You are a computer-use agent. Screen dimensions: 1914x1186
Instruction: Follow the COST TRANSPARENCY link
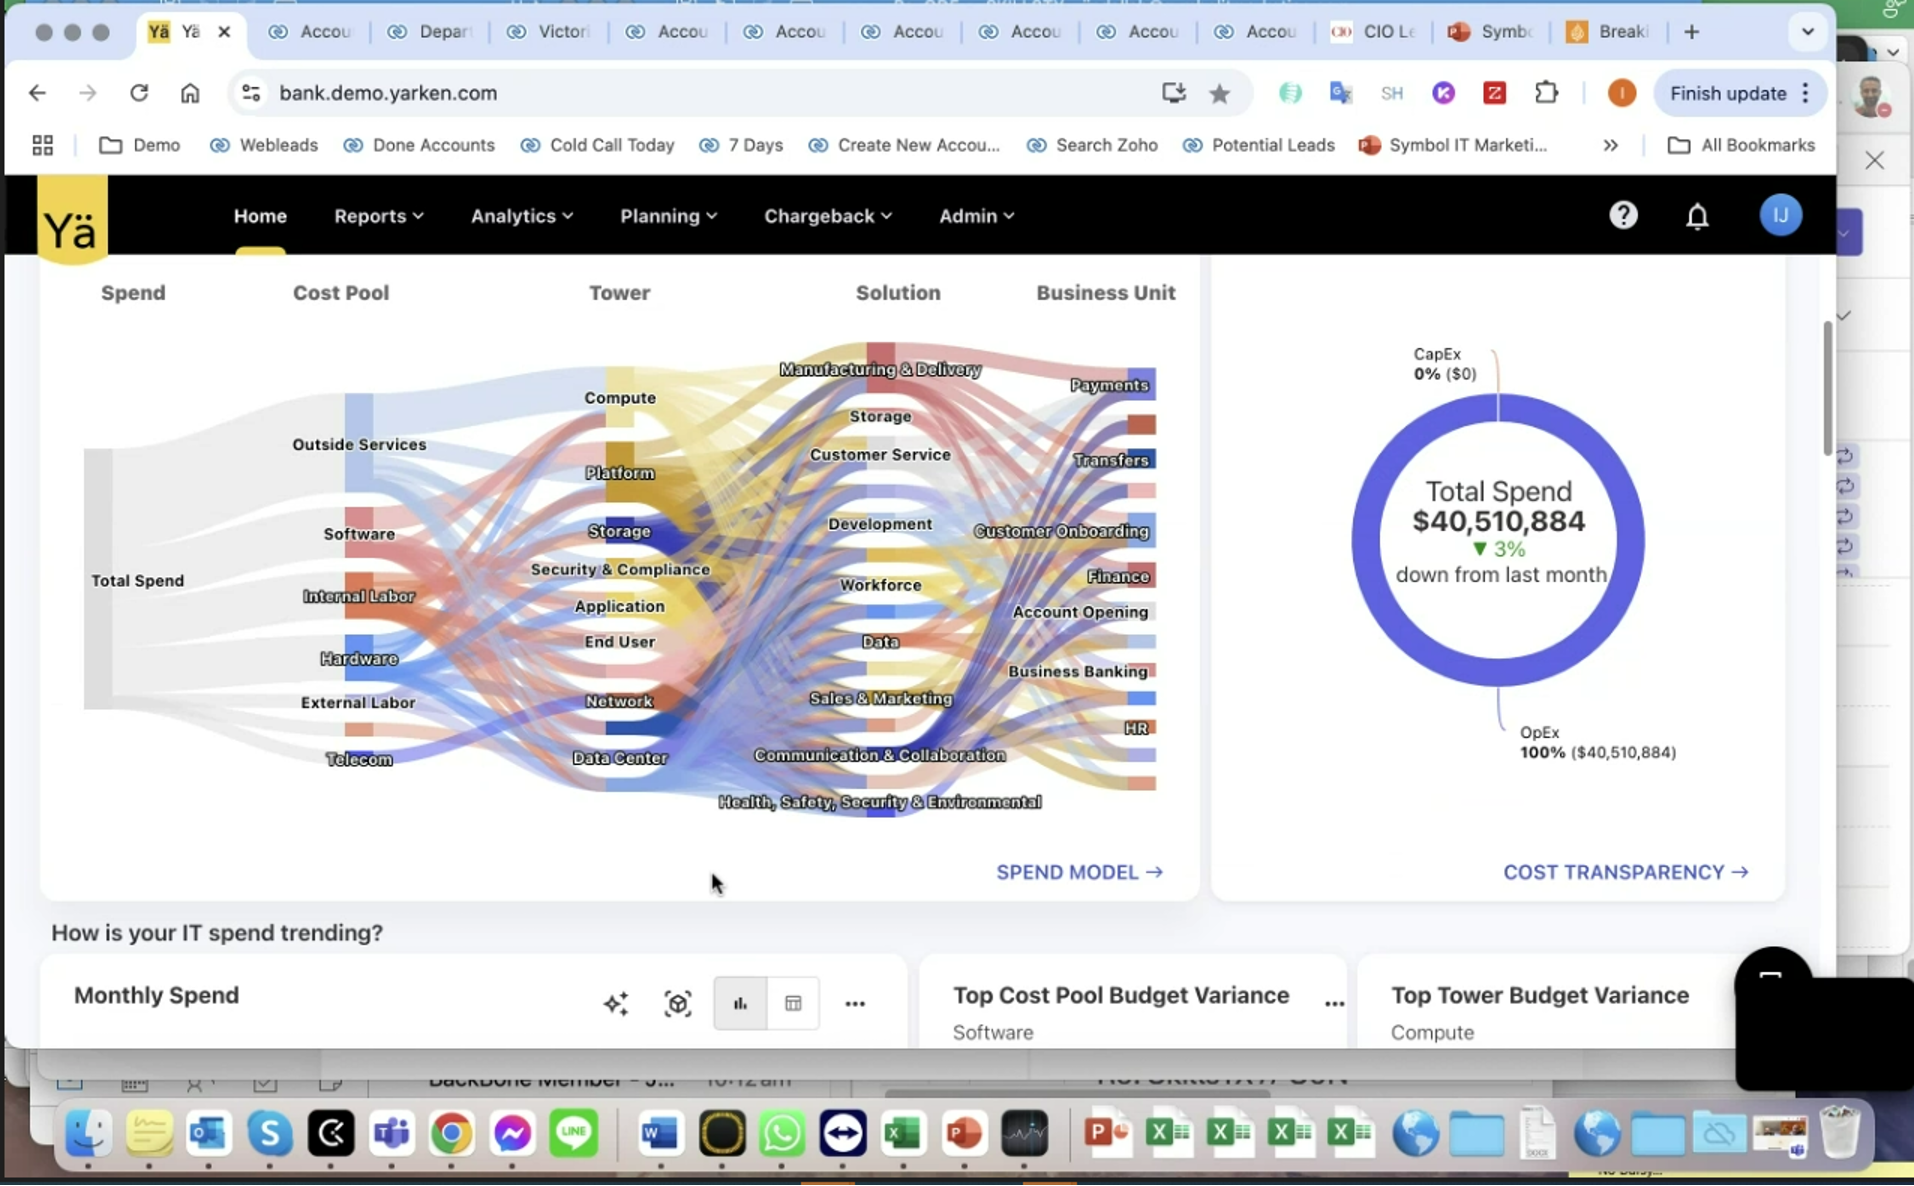1626,872
